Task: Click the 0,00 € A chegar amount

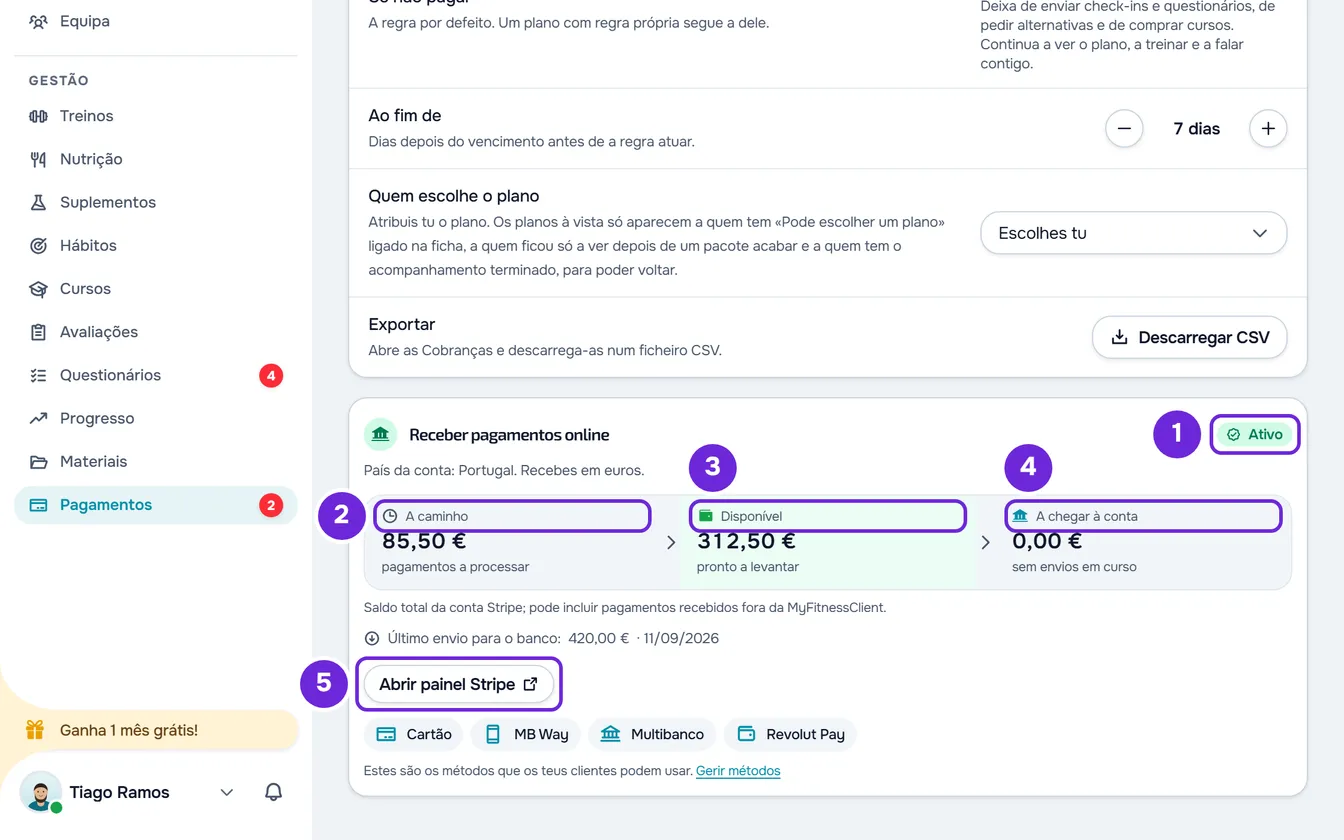Action: 1047,541
